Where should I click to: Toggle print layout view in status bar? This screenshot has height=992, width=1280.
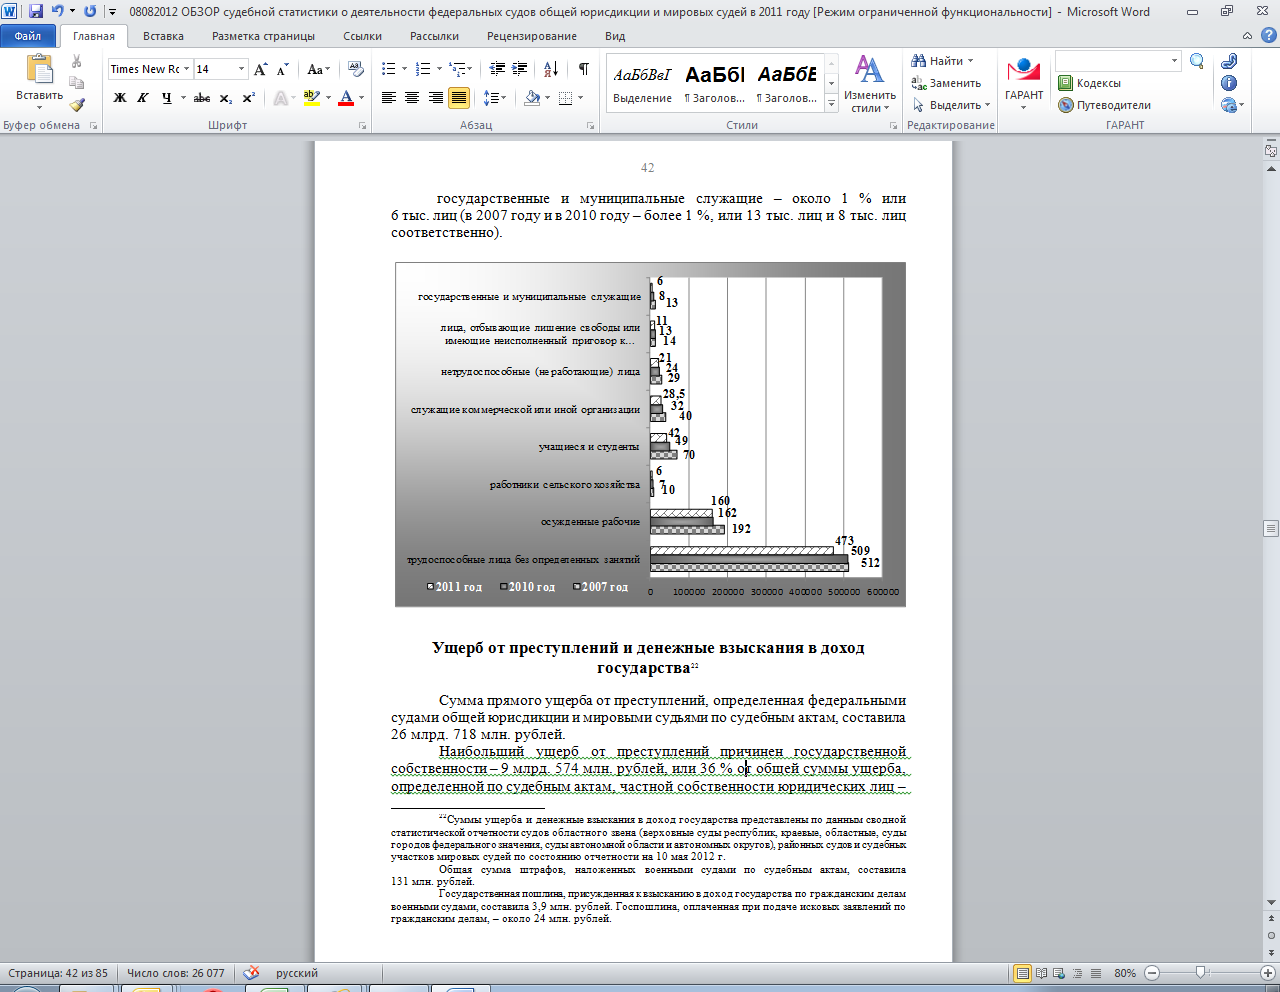click(1022, 973)
